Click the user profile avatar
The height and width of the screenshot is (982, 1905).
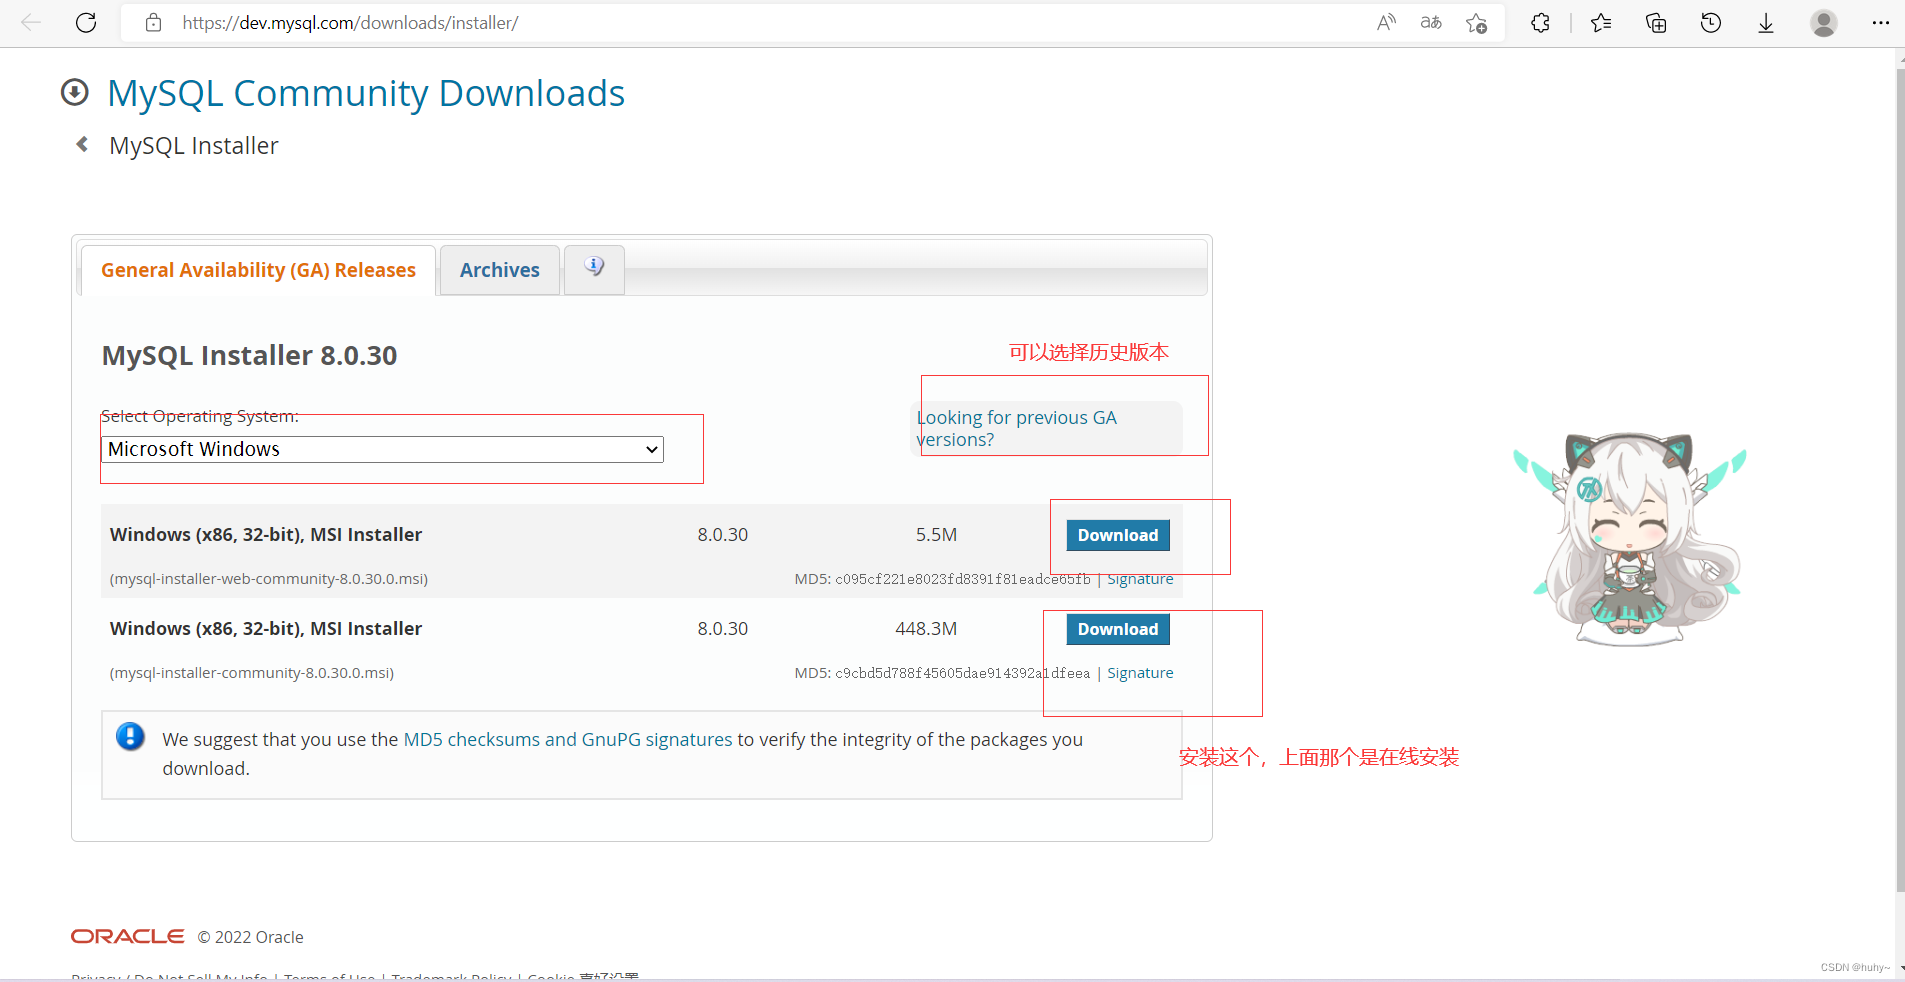point(1824,22)
